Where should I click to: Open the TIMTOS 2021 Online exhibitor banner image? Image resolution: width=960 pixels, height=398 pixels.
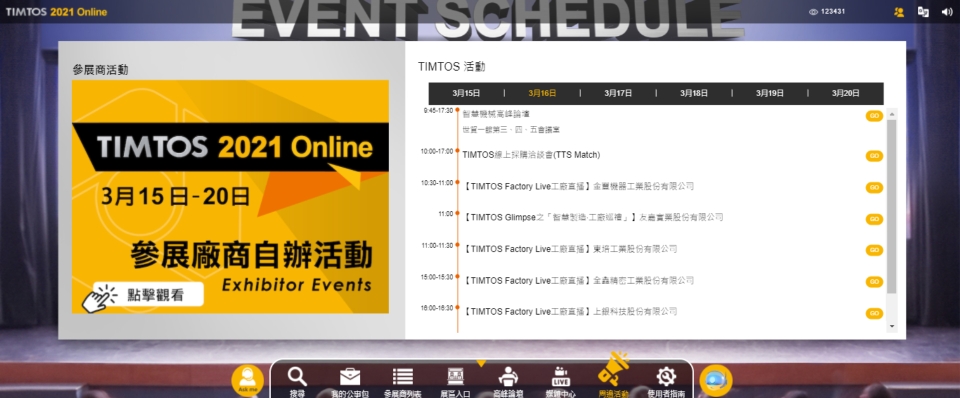click(230, 197)
